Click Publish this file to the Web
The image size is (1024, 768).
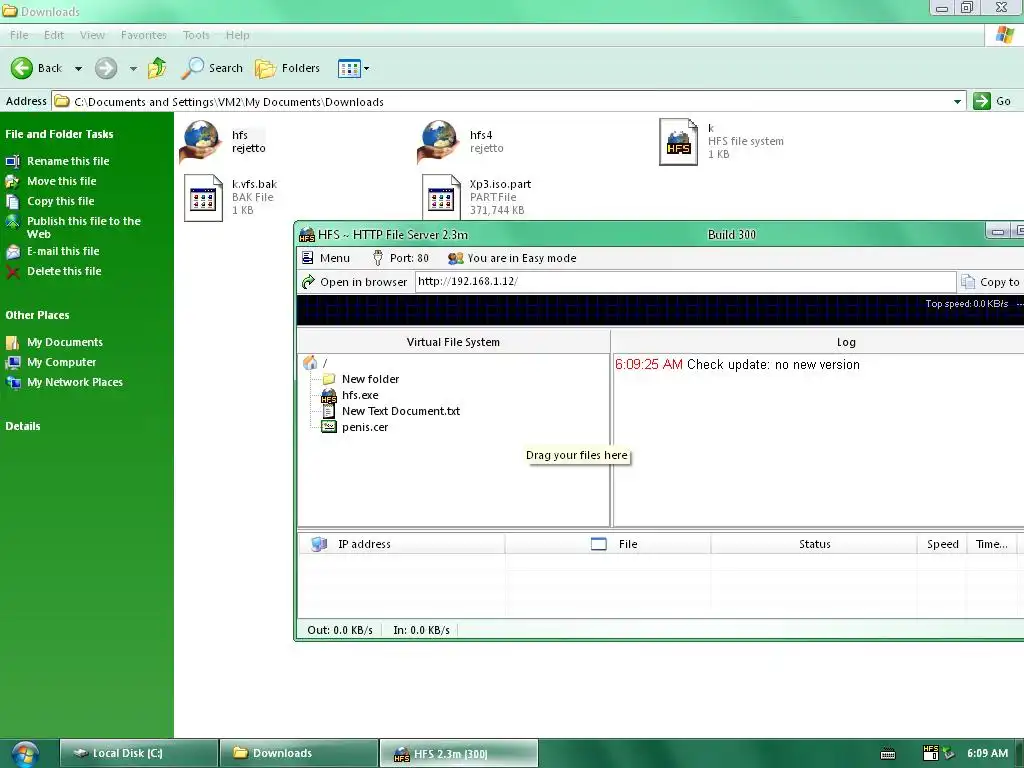click(84, 227)
